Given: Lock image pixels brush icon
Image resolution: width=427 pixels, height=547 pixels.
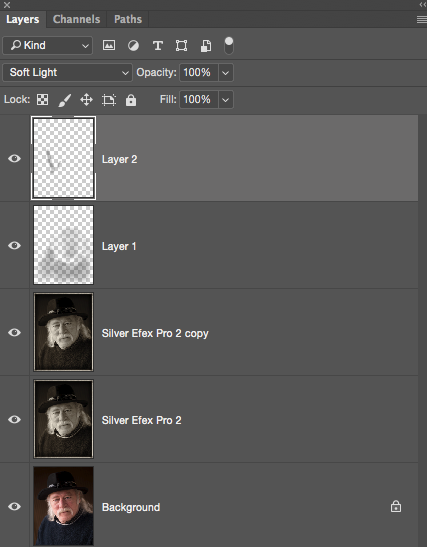Looking at the screenshot, I should click(65, 100).
